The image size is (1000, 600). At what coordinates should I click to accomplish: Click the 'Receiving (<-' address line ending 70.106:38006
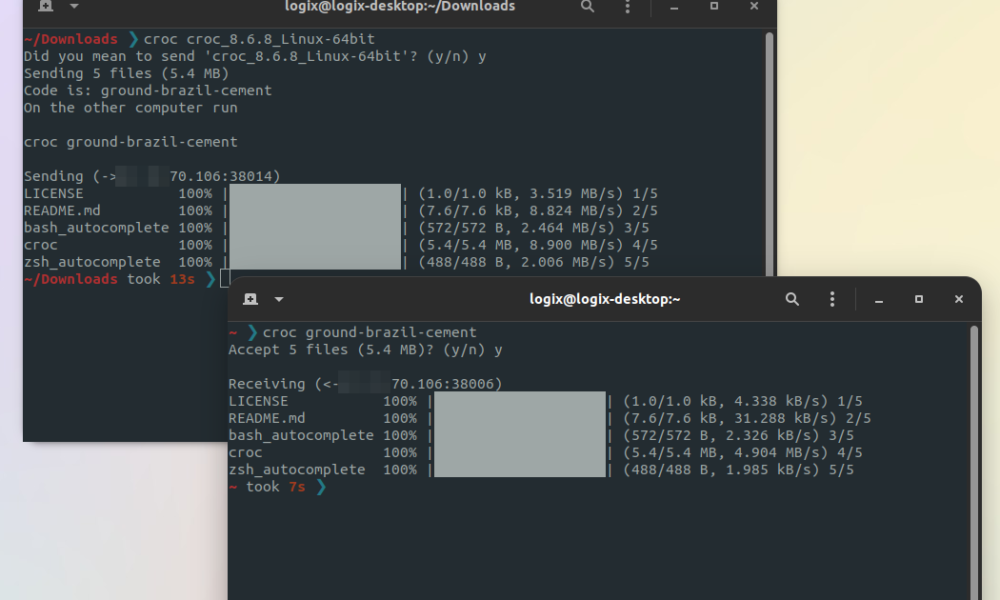pyautogui.click(x=365, y=384)
